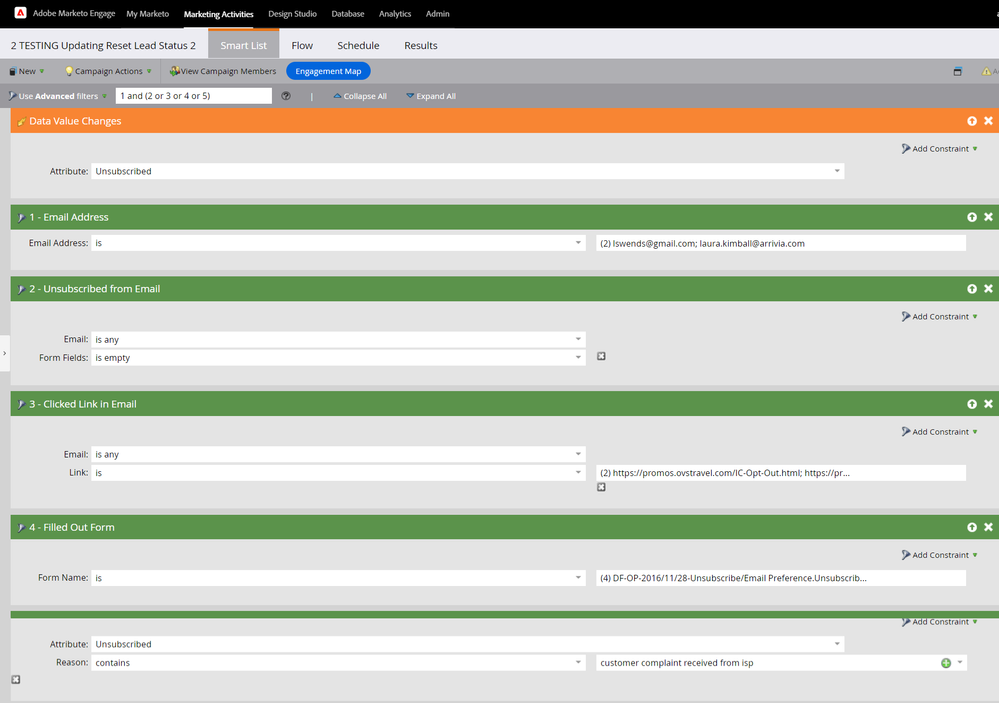
Task: Remove Unsubscribed from Email filter
Action: click(988, 289)
